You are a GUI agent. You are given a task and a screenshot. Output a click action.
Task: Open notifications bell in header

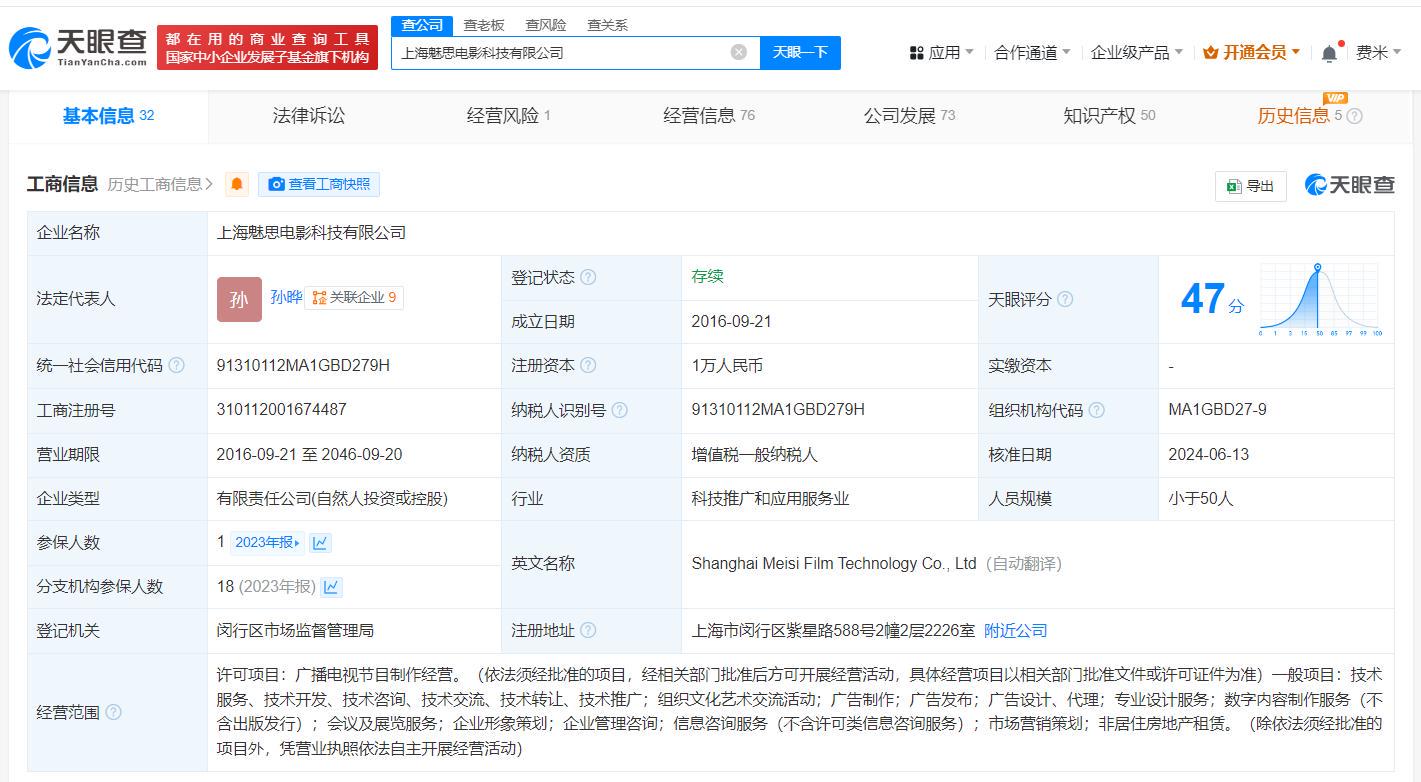1329,53
